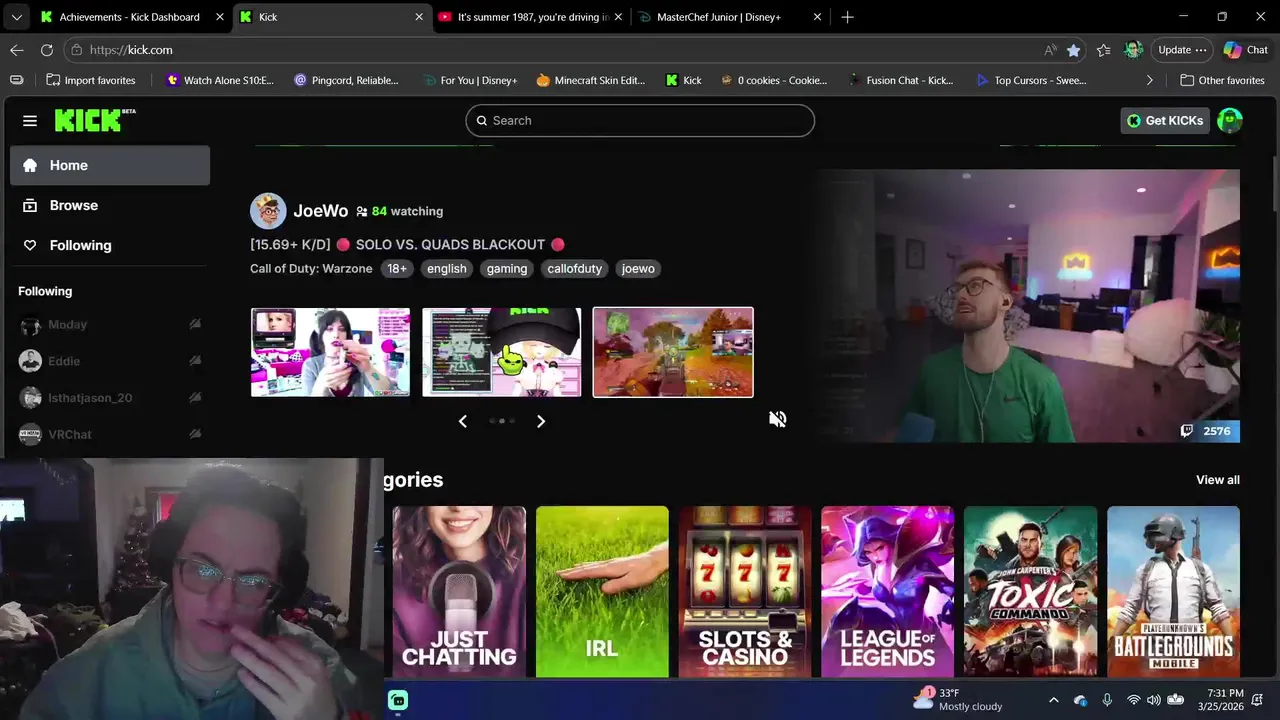
Task: Click View all categories
Action: [1218, 480]
